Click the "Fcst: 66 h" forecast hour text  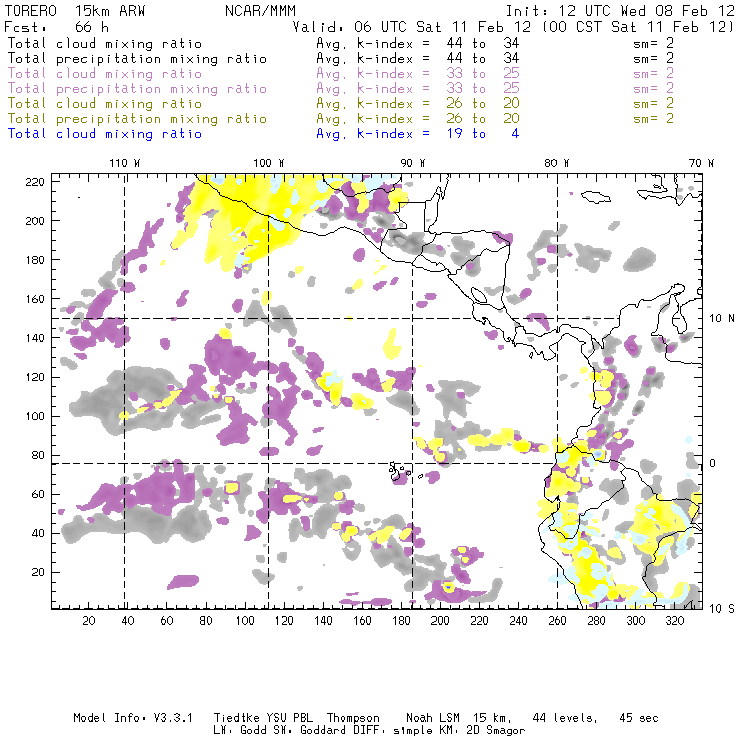point(56,27)
